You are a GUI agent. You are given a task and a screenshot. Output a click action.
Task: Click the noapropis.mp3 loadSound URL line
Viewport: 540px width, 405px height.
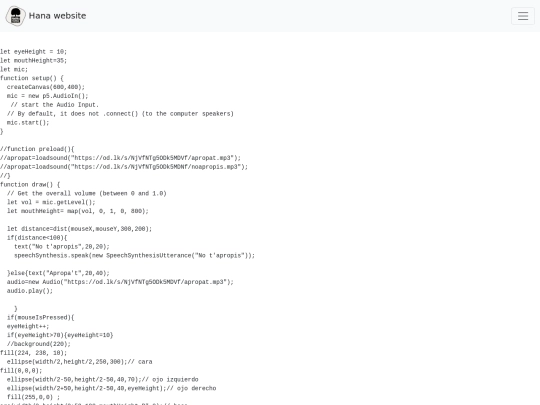pos(124,167)
